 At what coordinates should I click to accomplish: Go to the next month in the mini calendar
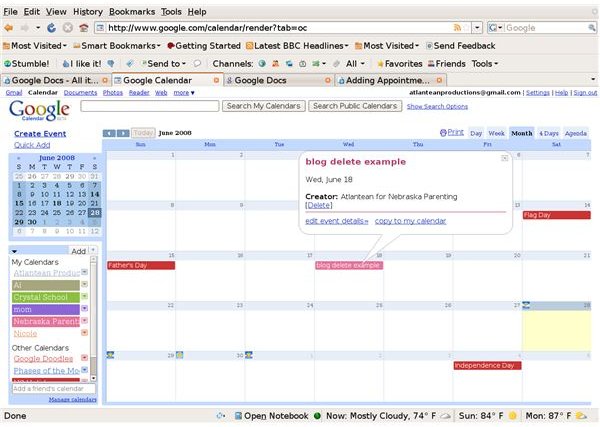[x=95, y=158]
